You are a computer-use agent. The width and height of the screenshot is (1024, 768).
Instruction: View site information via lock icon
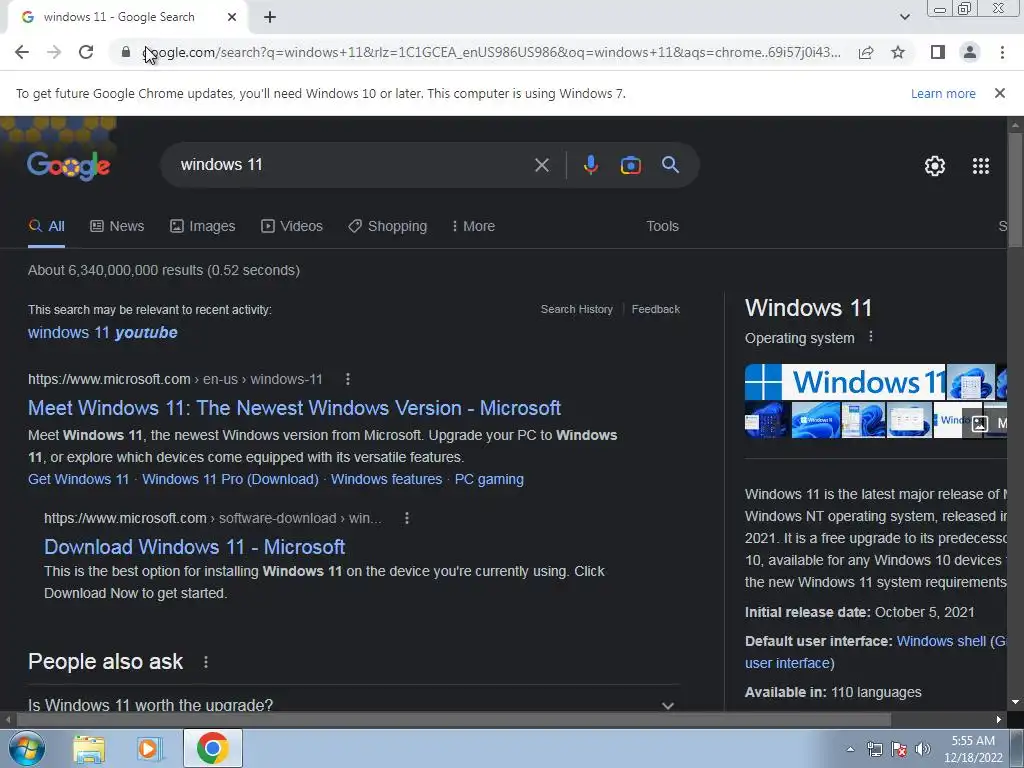tap(126, 52)
